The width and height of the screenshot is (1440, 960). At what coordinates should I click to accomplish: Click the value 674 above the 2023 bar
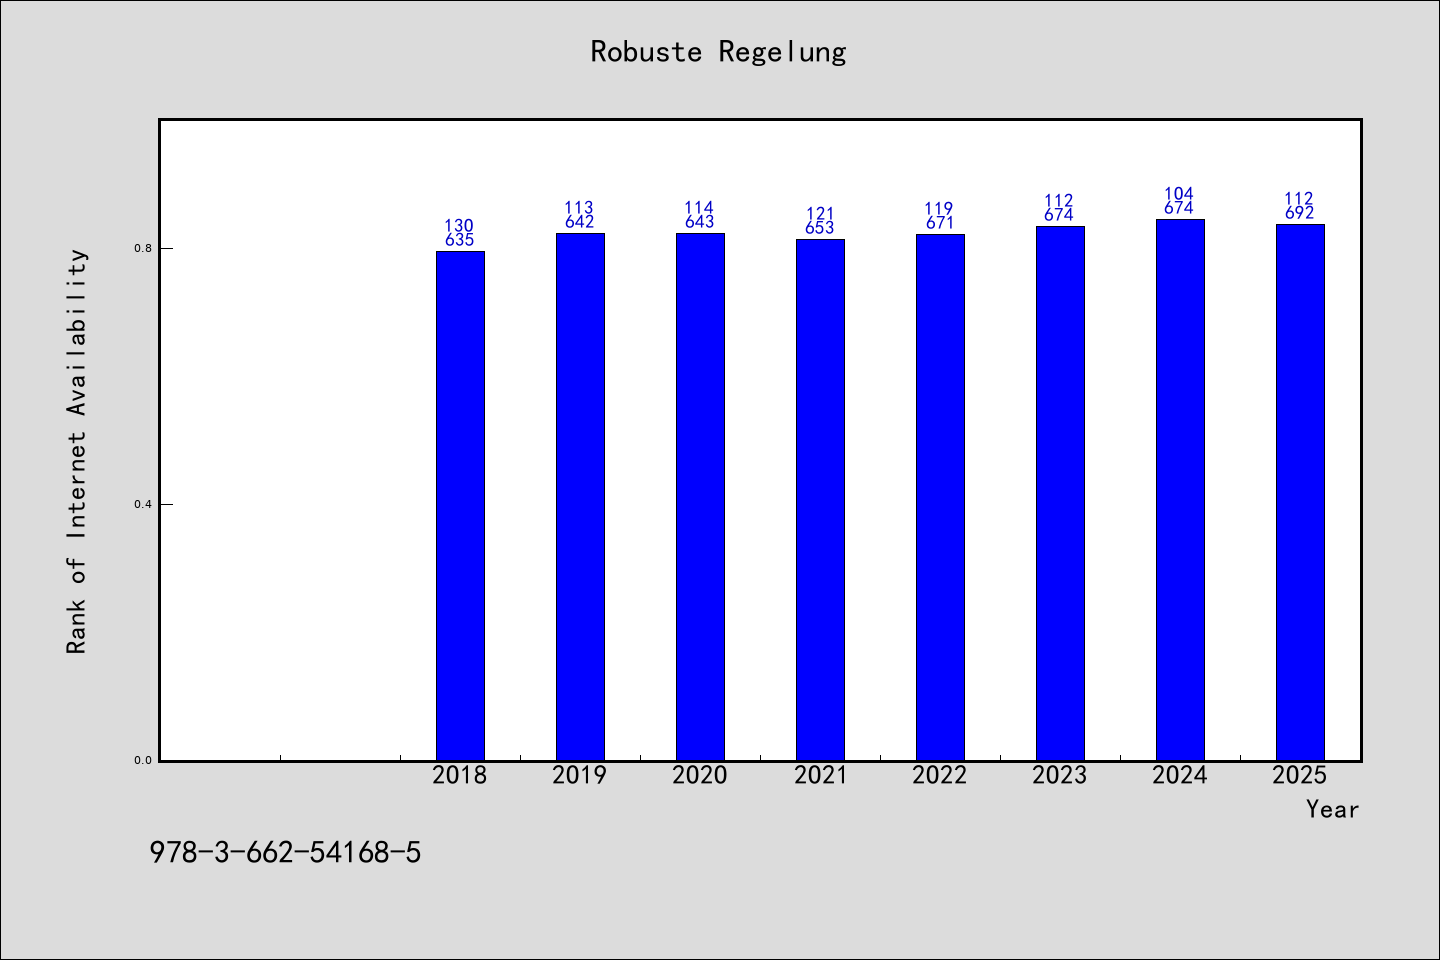[x=1060, y=215]
